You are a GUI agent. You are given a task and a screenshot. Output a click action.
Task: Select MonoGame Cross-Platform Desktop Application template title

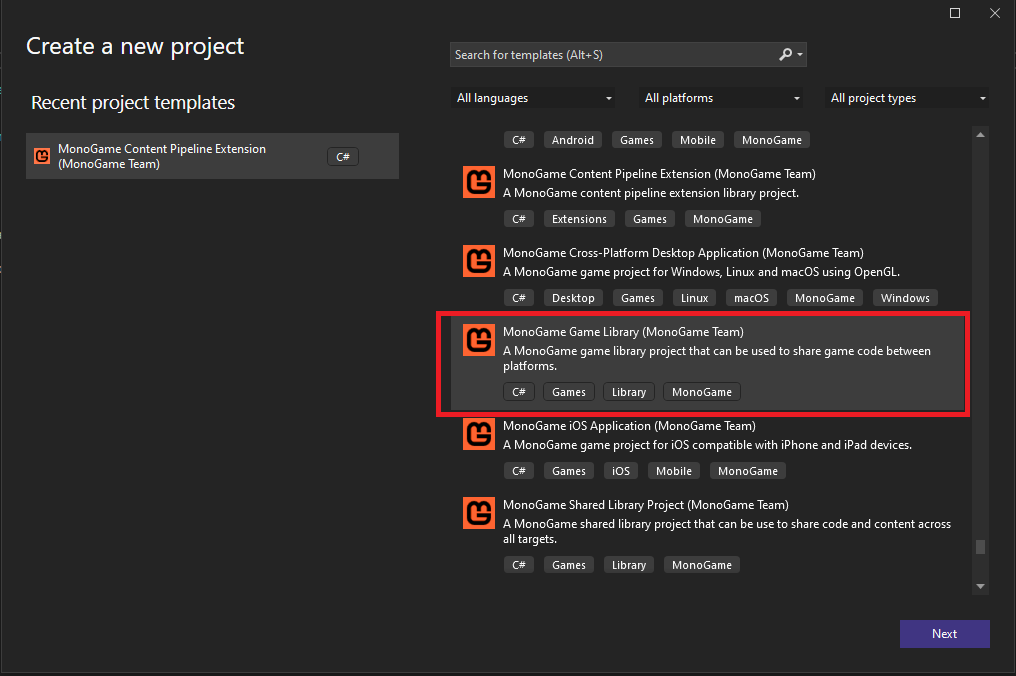click(683, 253)
